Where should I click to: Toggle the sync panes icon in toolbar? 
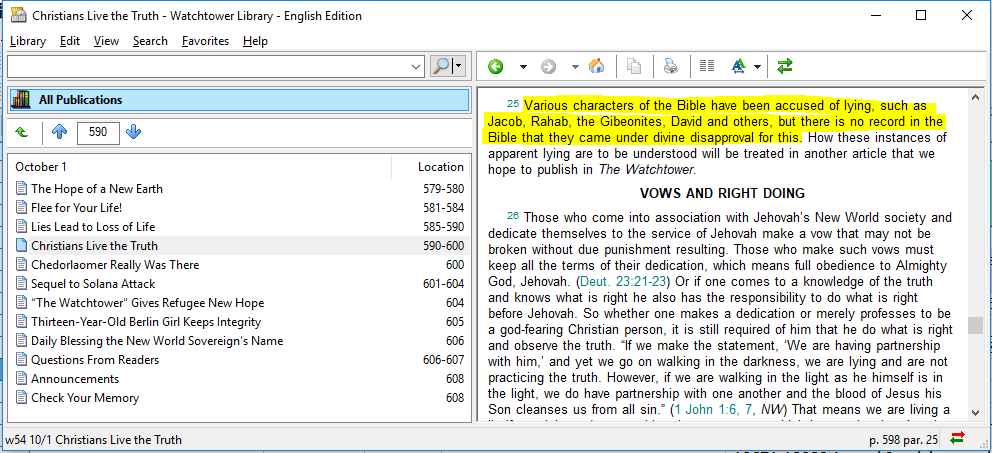point(785,67)
